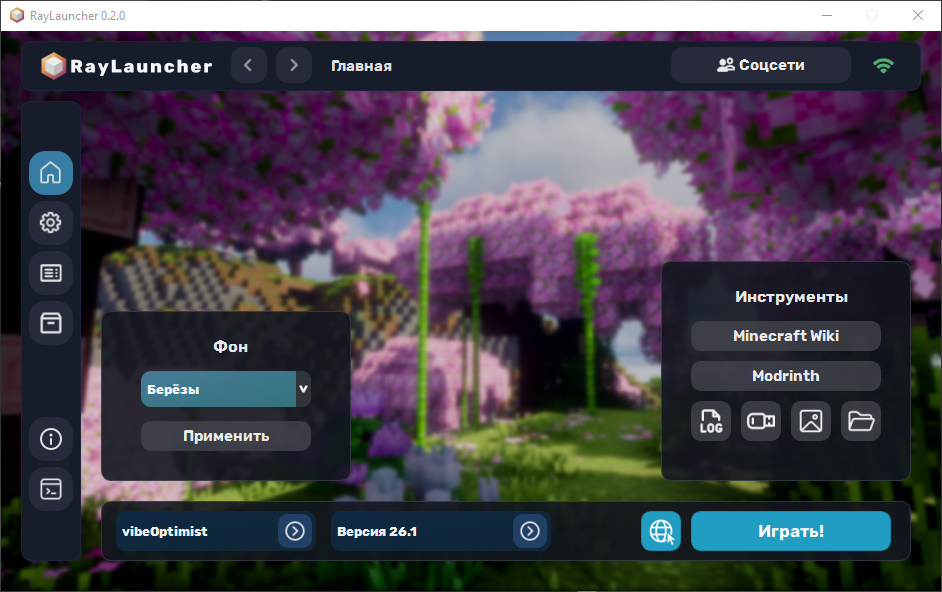Image resolution: width=942 pixels, height=592 pixels.
Task: Open the video camera recordings tool
Action: [x=761, y=421]
